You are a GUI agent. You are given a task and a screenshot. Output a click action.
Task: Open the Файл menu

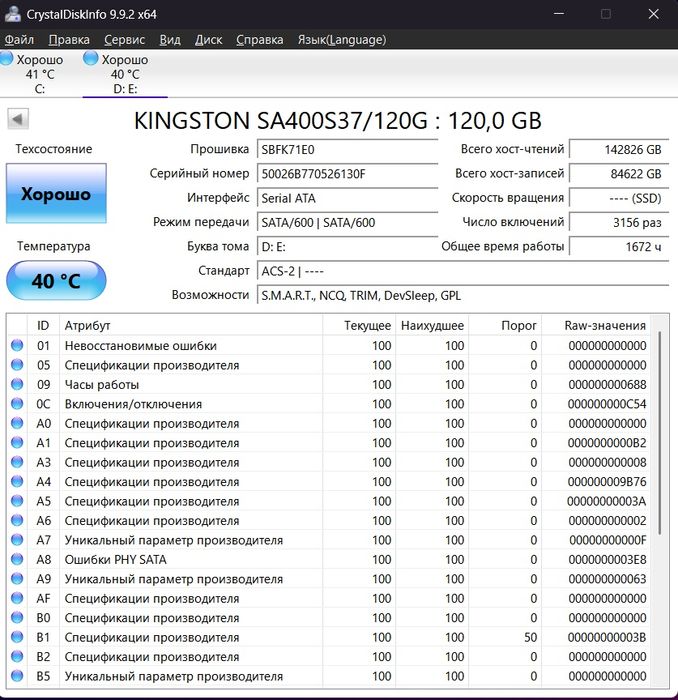tap(19, 40)
